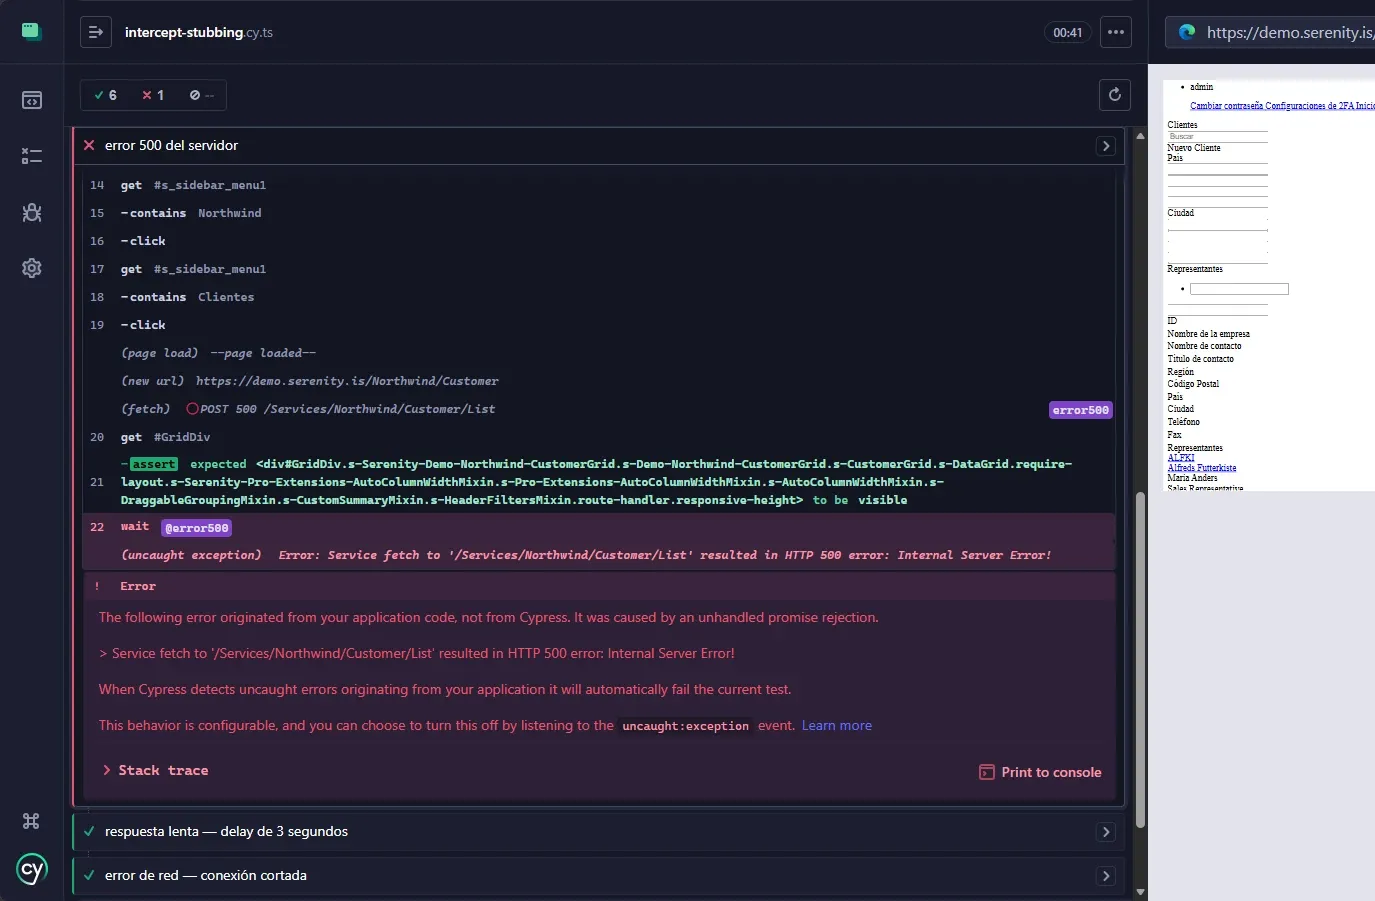Click 'Nombre de la empresa' column header in preview

click(1208, 334)
